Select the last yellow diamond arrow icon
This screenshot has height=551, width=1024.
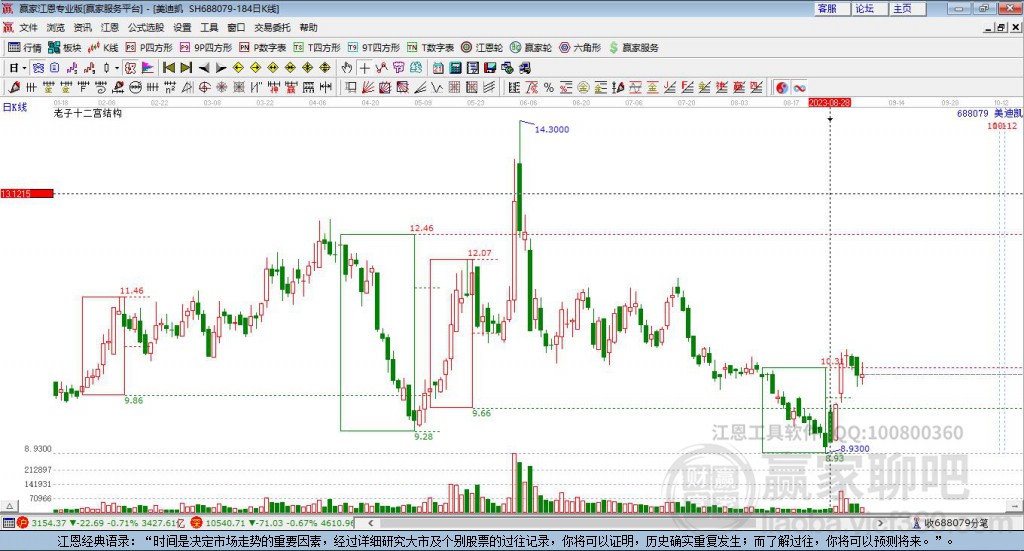pos(325,68)
